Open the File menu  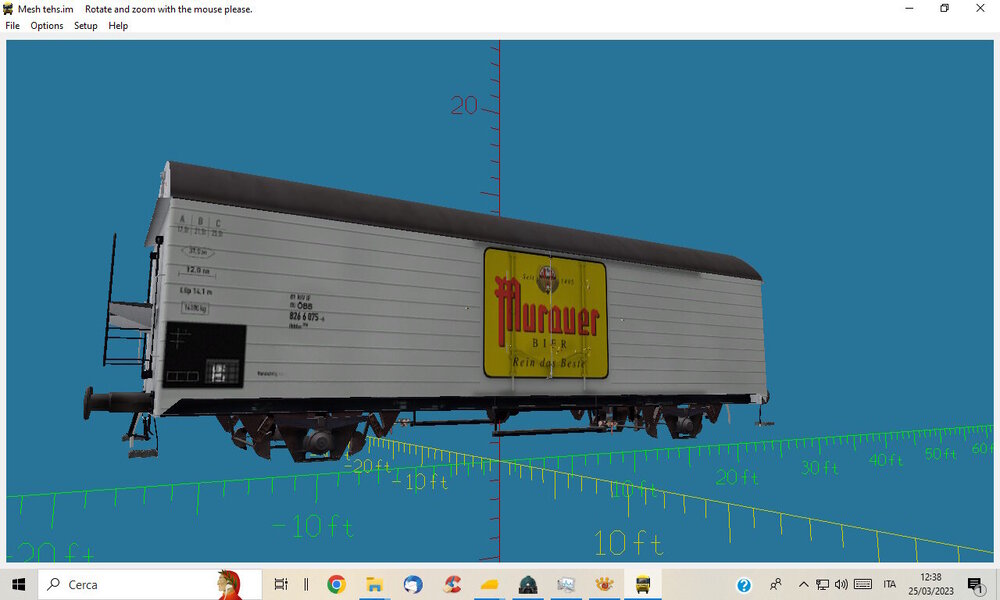pos(12,26)
